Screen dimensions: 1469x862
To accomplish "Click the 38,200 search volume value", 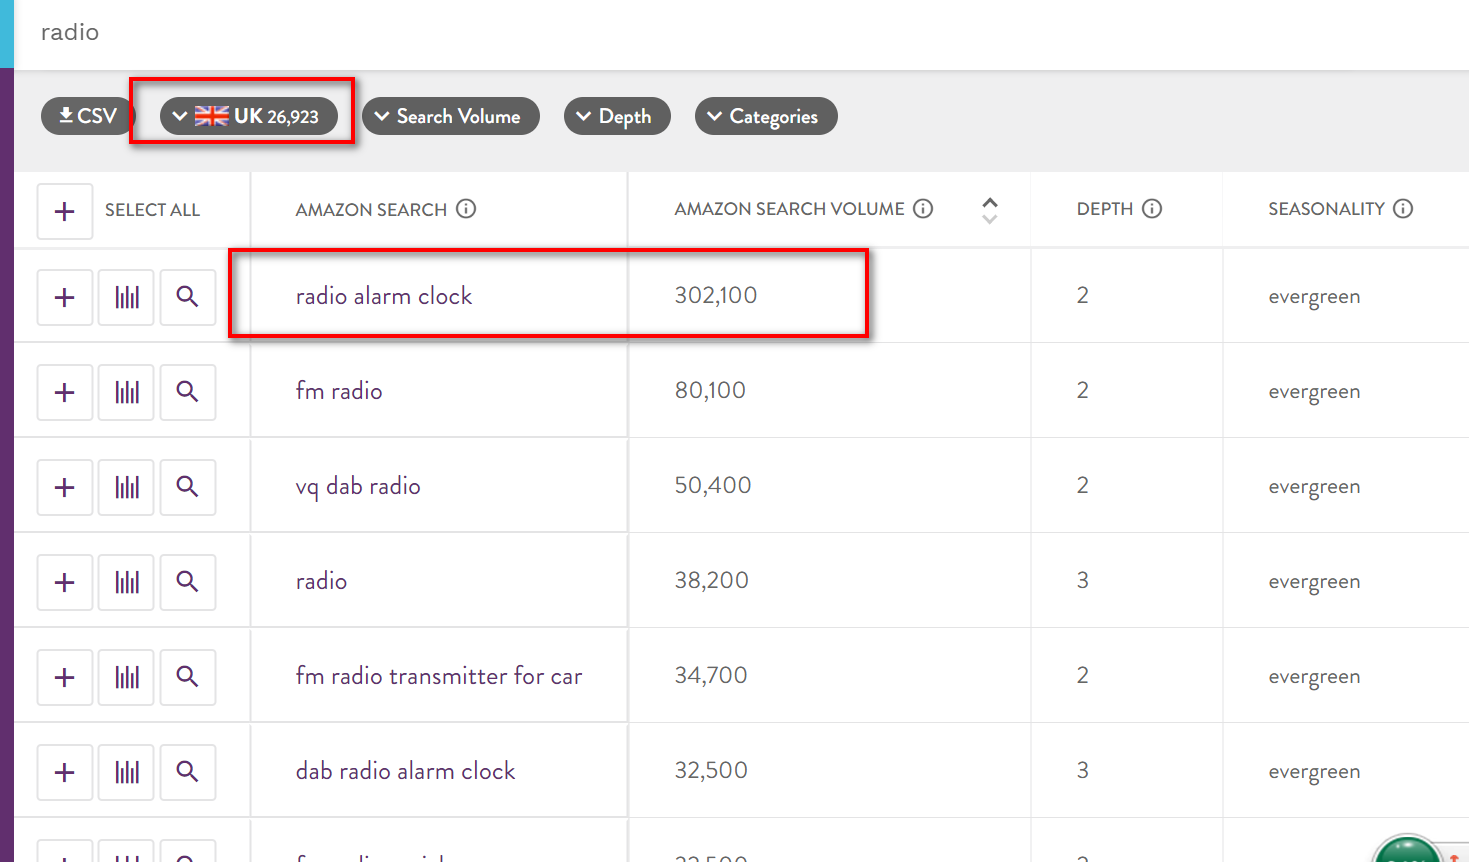I will (x=712, y=580).
